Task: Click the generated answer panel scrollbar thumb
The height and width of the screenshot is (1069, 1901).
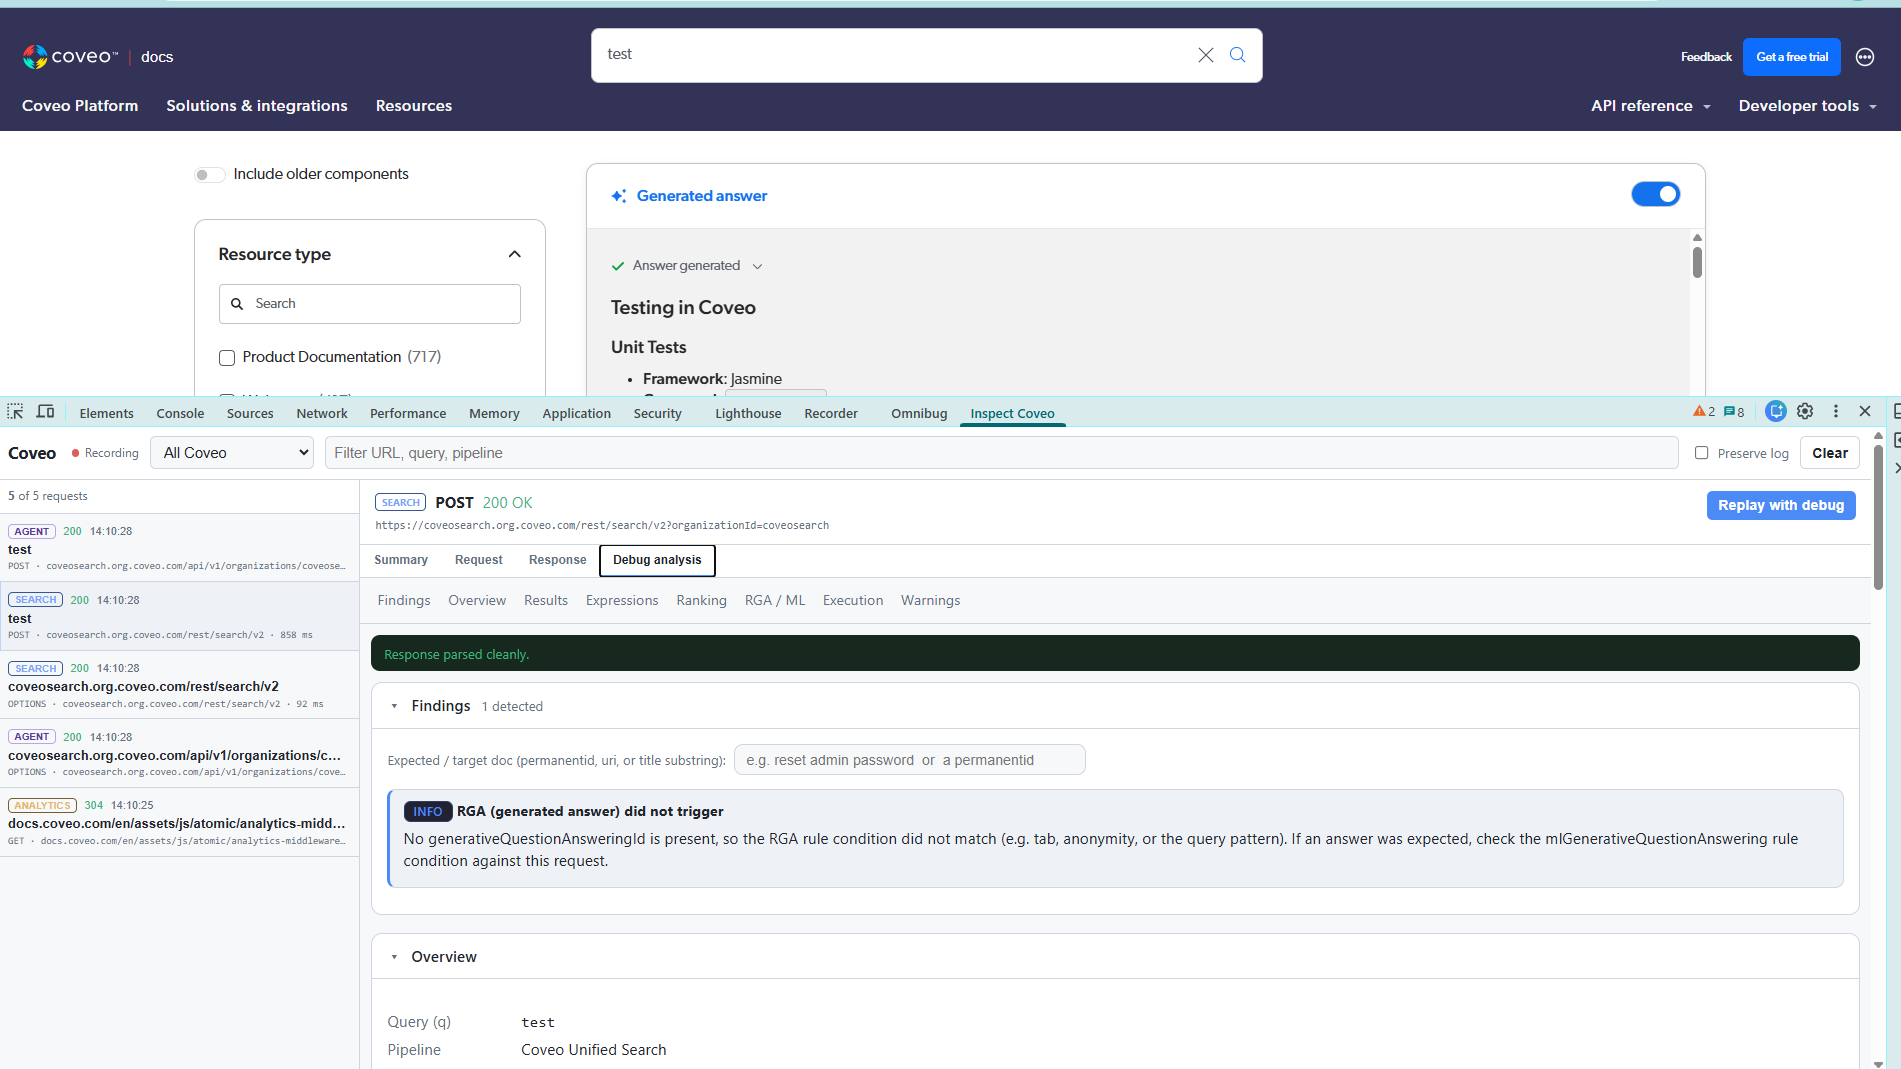Action: tap(1697, 262)
